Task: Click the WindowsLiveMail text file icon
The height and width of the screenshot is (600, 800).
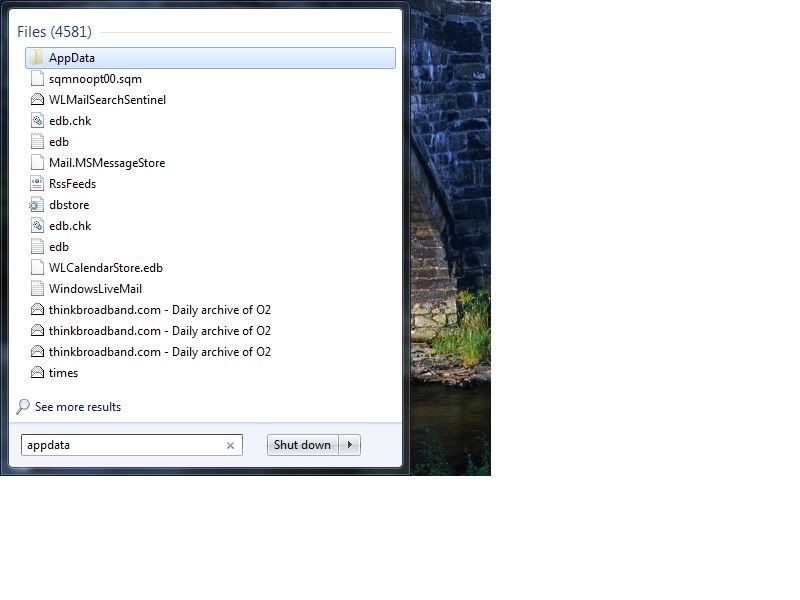Action: point(37,289)
